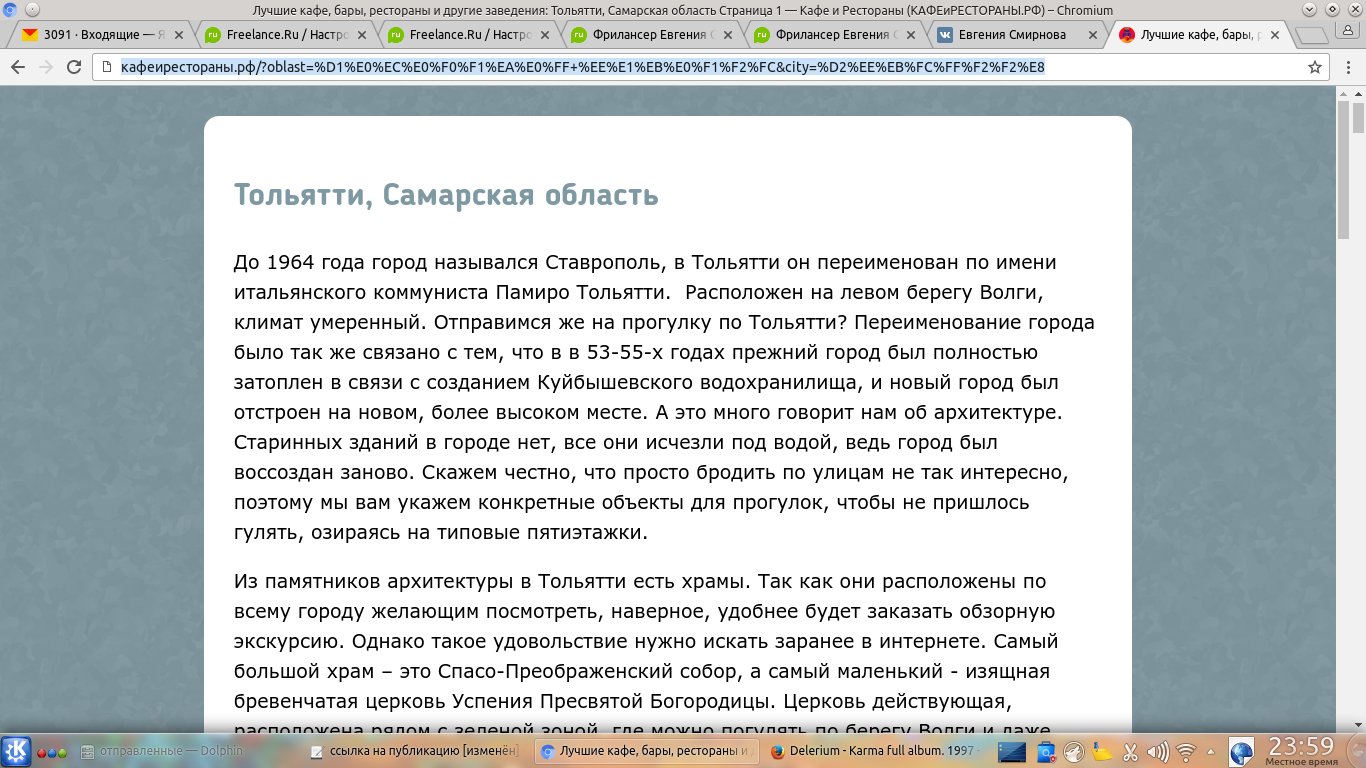Close the VK Евгения Смирнова tab
The width and height of the screenshot is (1366, 768).
[1092, 35]
